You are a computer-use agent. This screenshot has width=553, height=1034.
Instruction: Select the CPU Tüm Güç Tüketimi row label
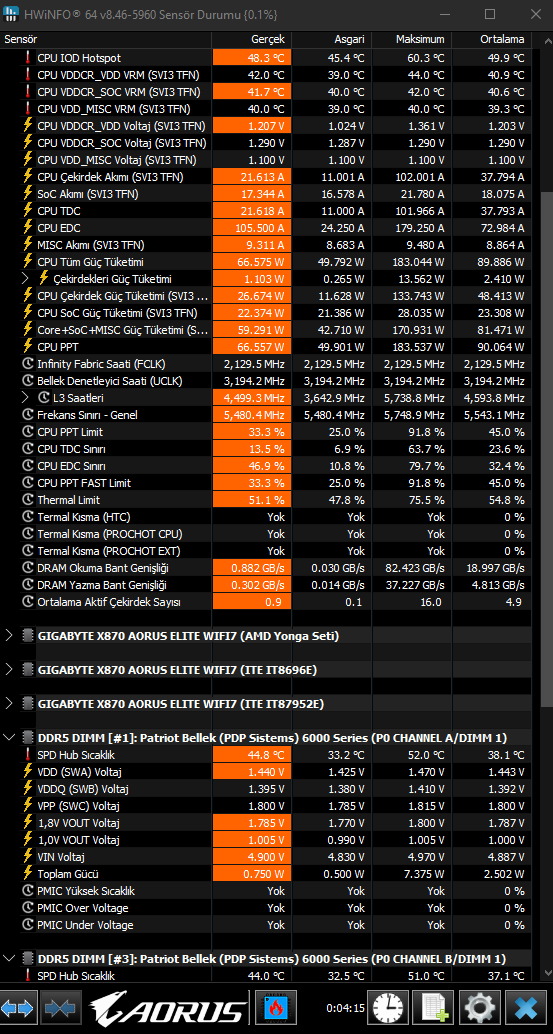tap(90, 261)
